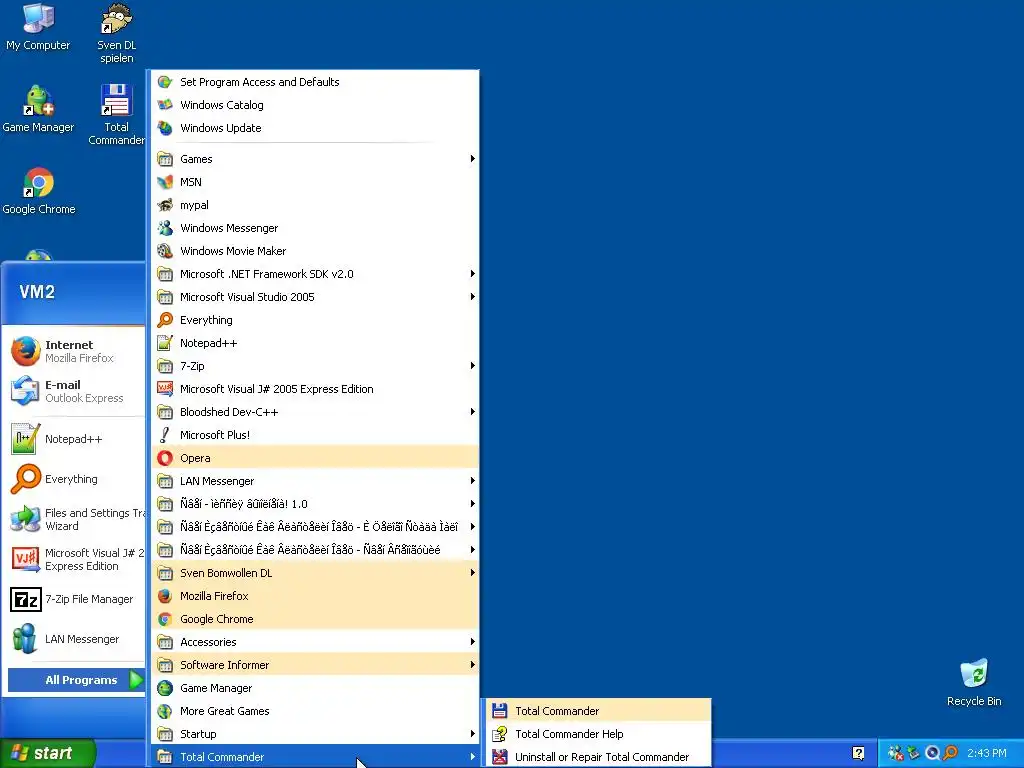Viewport: 1024px width, 768px height.
Task: Launch Sven DL spielen desktop shortcut
Action: pos(117,33)
